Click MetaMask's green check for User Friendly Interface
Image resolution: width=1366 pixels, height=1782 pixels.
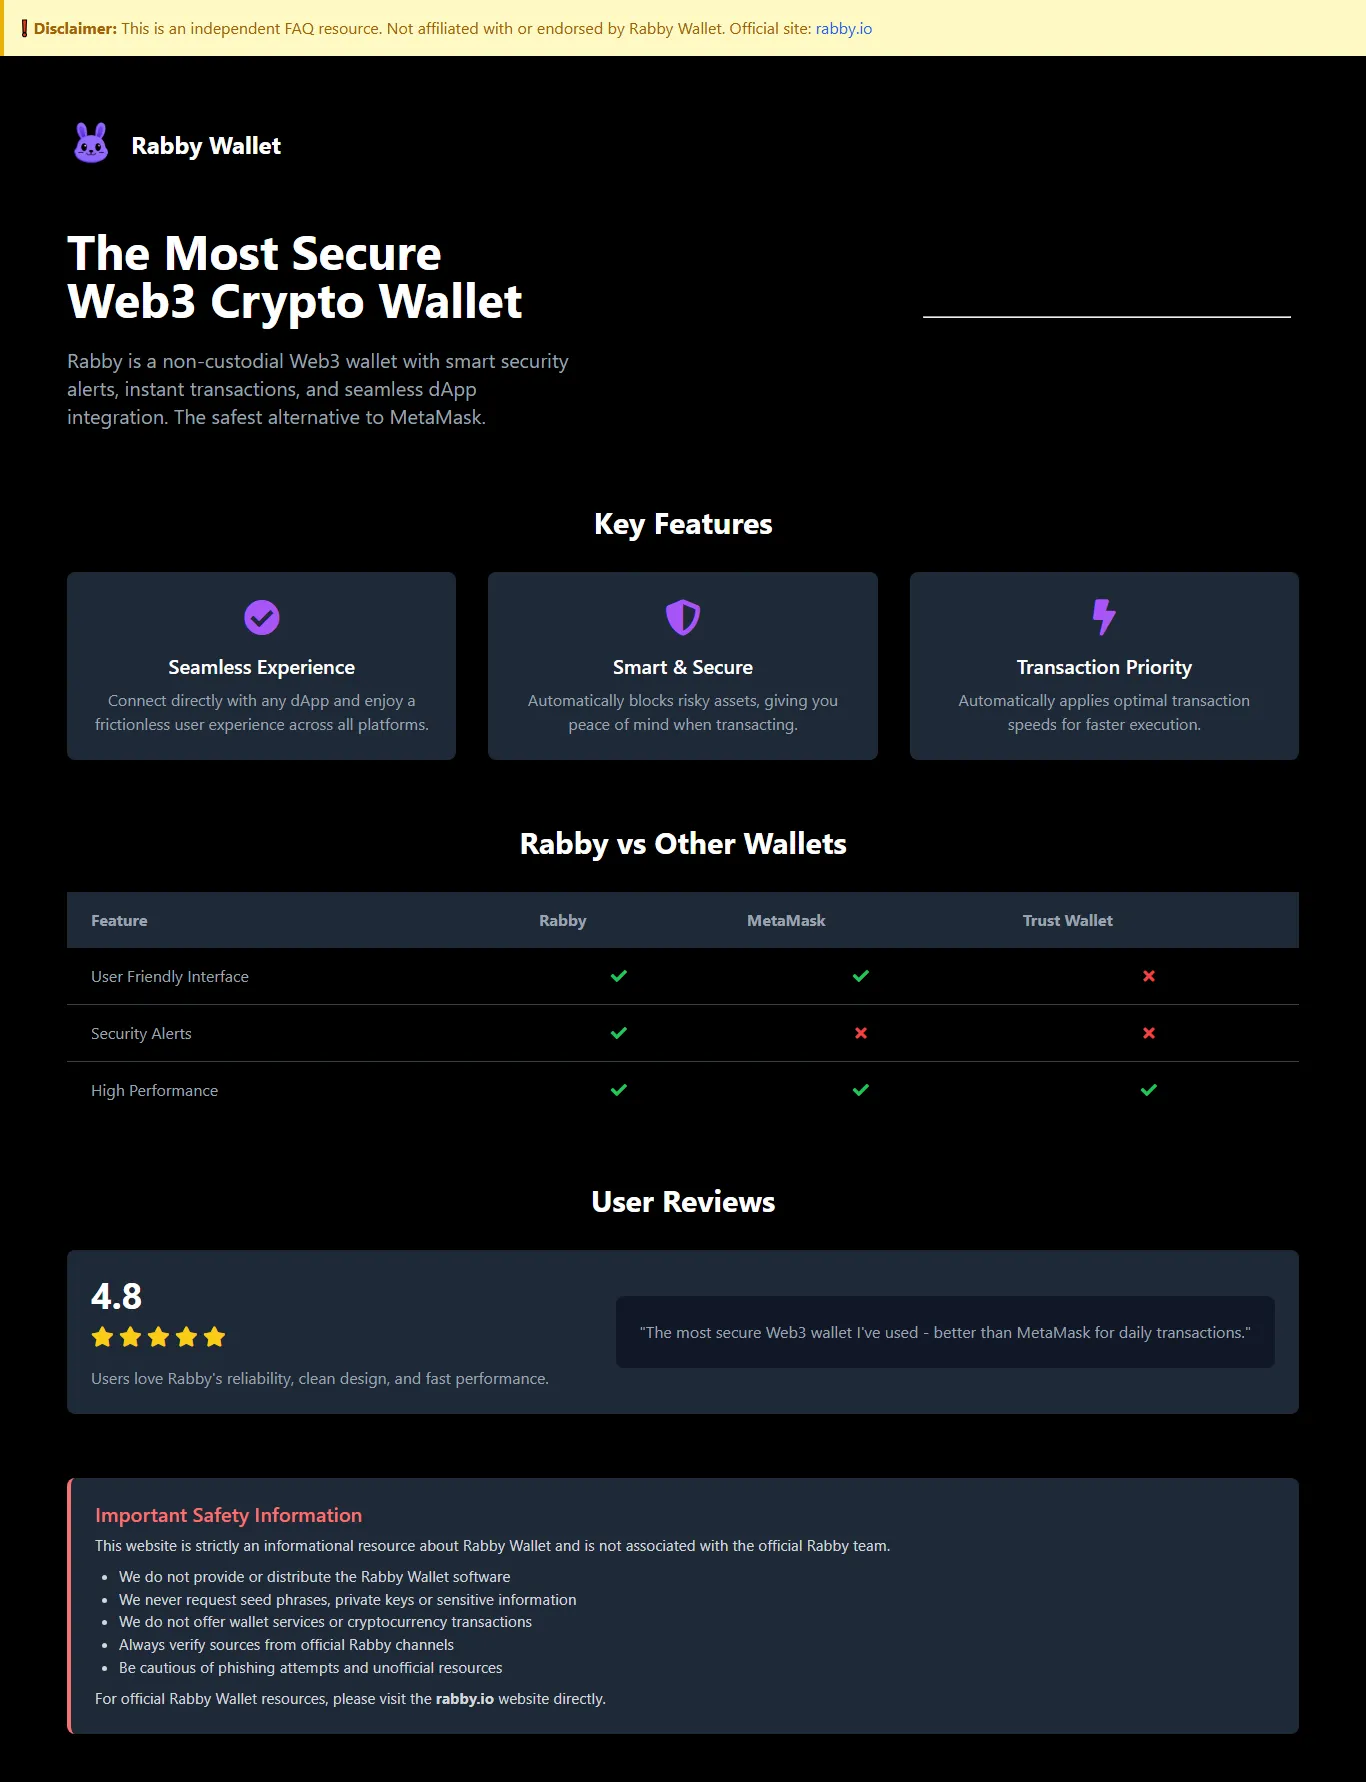[861, 976]
